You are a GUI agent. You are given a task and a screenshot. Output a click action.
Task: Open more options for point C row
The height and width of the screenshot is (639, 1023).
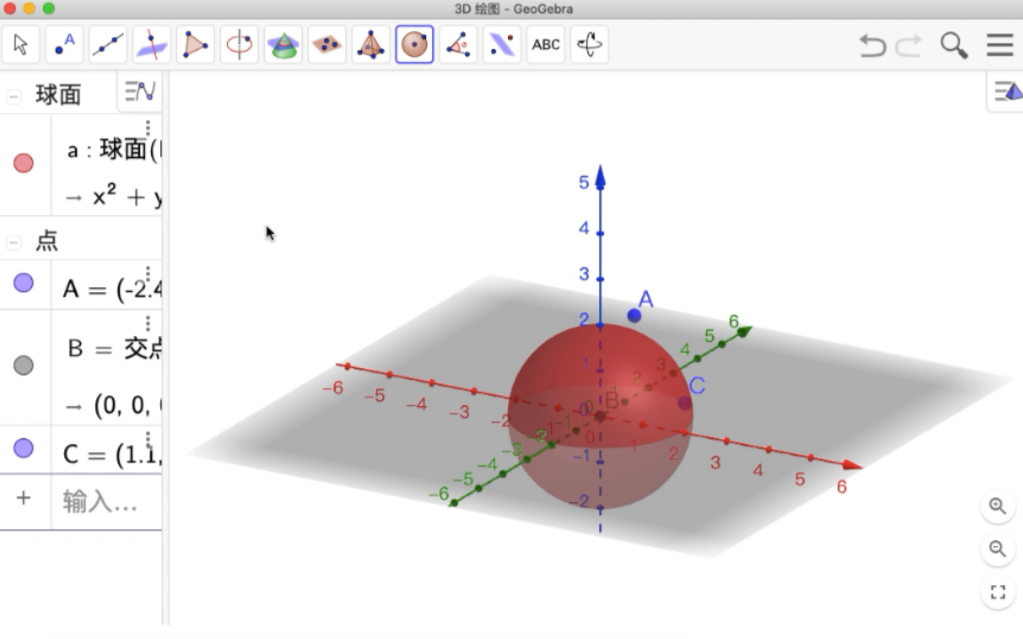[148, 439]
